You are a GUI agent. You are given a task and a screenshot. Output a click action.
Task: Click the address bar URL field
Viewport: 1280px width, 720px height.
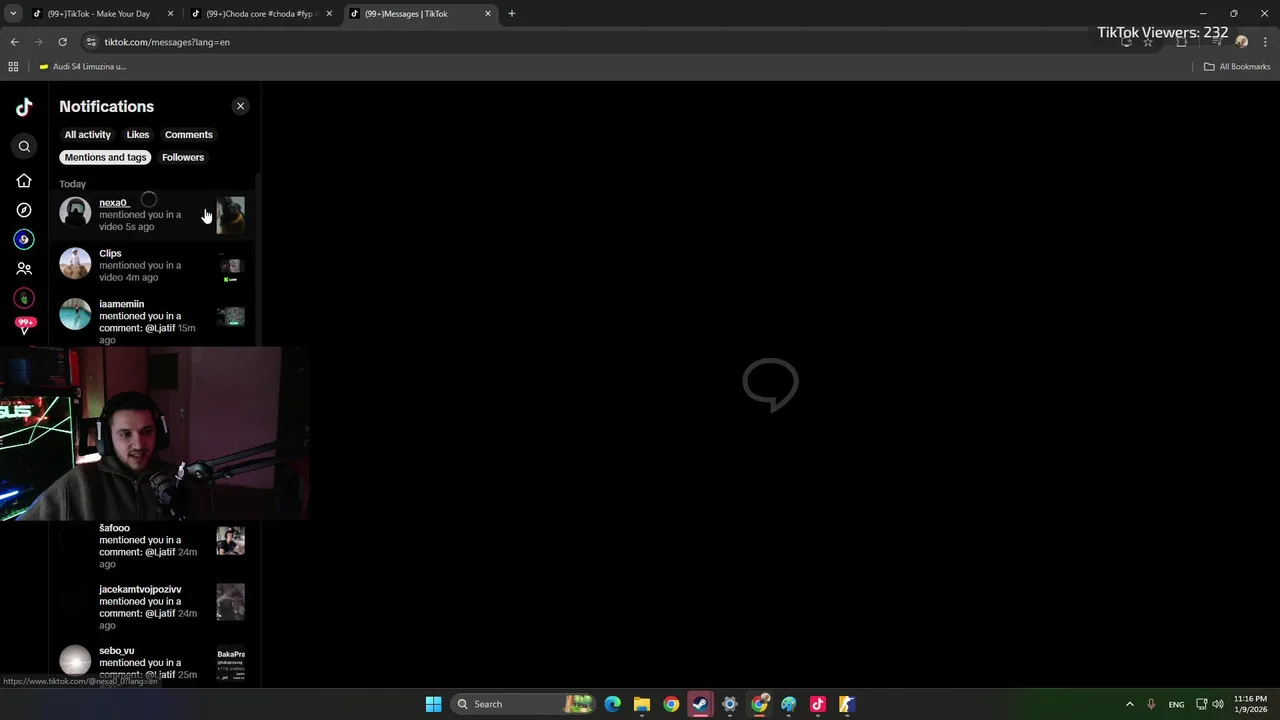tap(600, 42)
